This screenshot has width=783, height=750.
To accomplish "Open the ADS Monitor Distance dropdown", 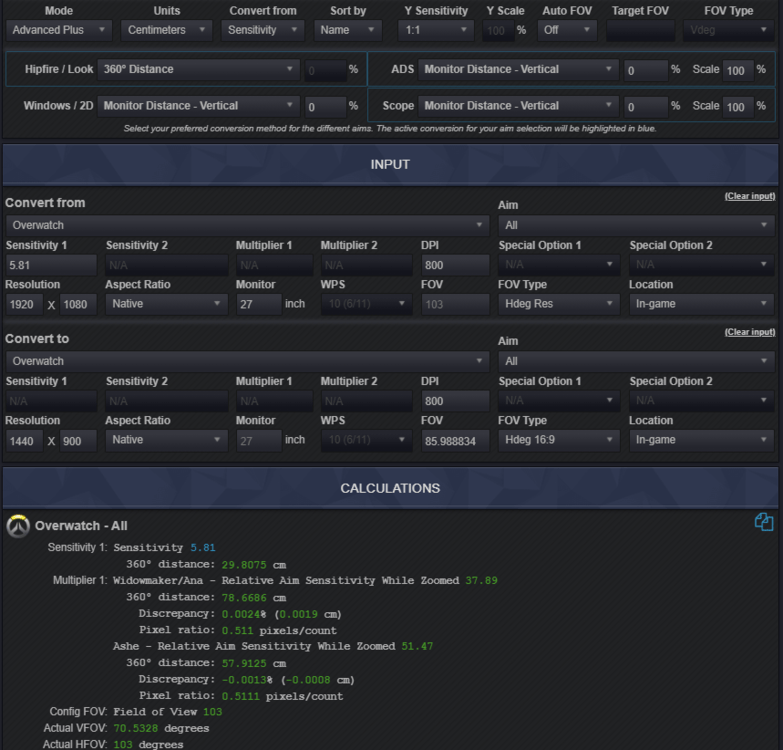I will coord(518,69).
